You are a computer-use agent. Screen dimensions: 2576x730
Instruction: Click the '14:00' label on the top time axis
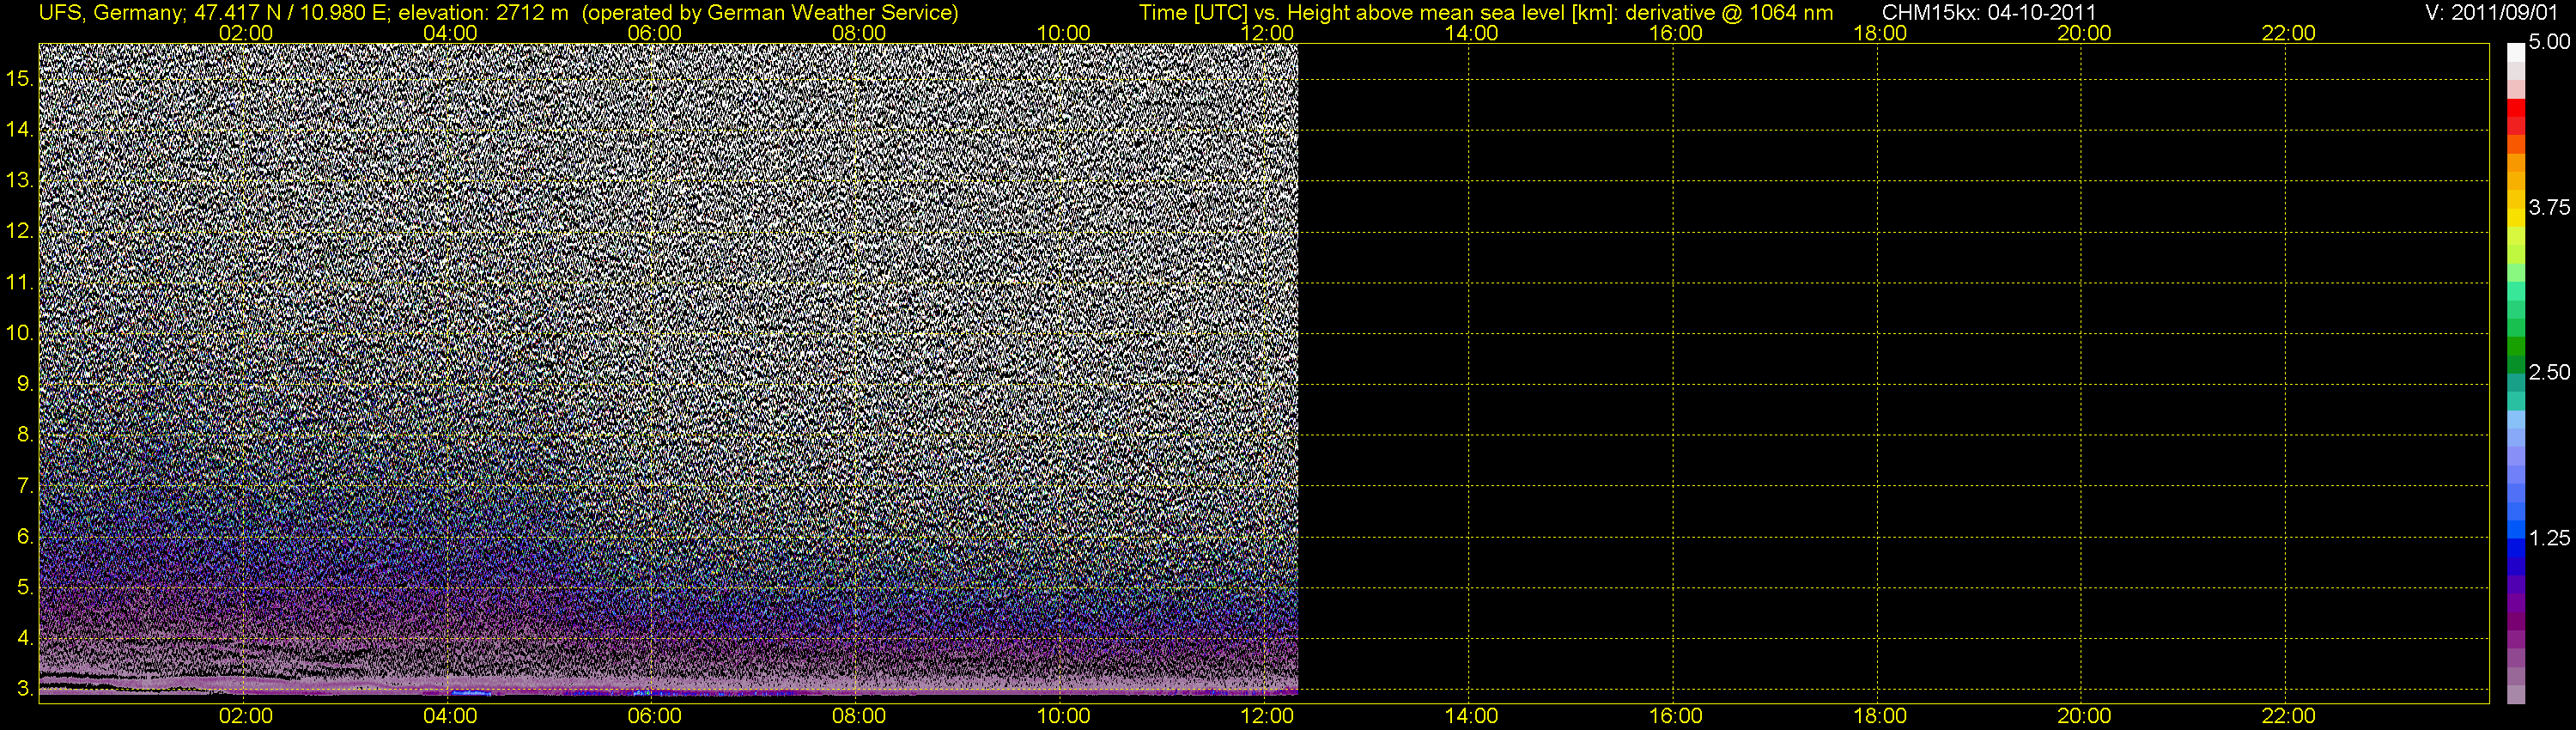(1472, 33)
